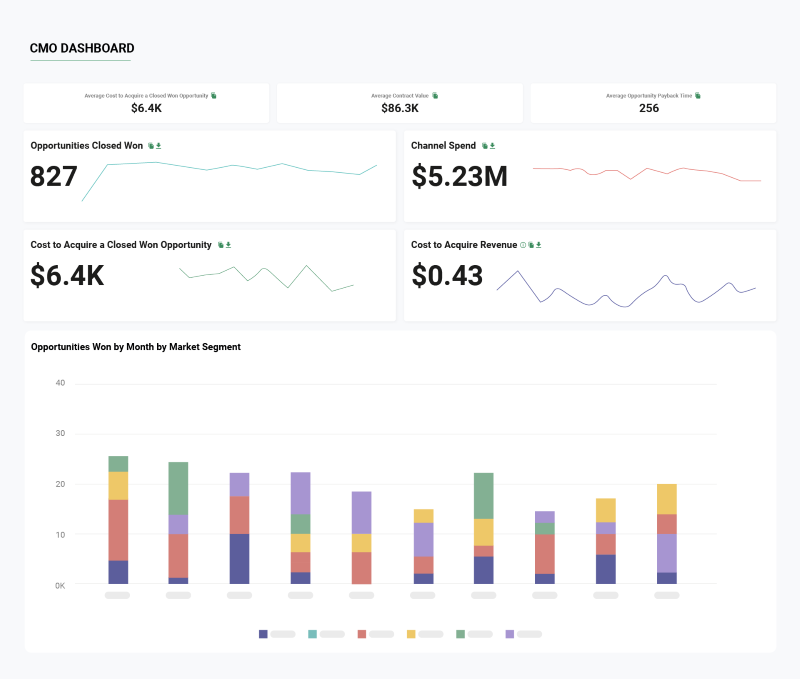Copy the Cost to Acquire Revenue widget

click(531, 244)
